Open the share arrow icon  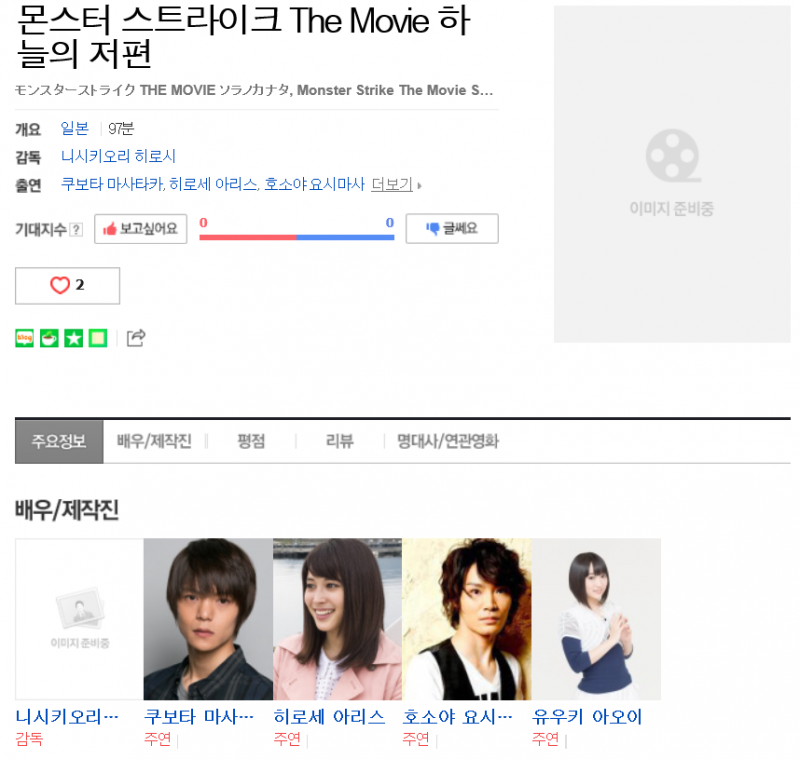pyautogui.click(x=136, y=338)
